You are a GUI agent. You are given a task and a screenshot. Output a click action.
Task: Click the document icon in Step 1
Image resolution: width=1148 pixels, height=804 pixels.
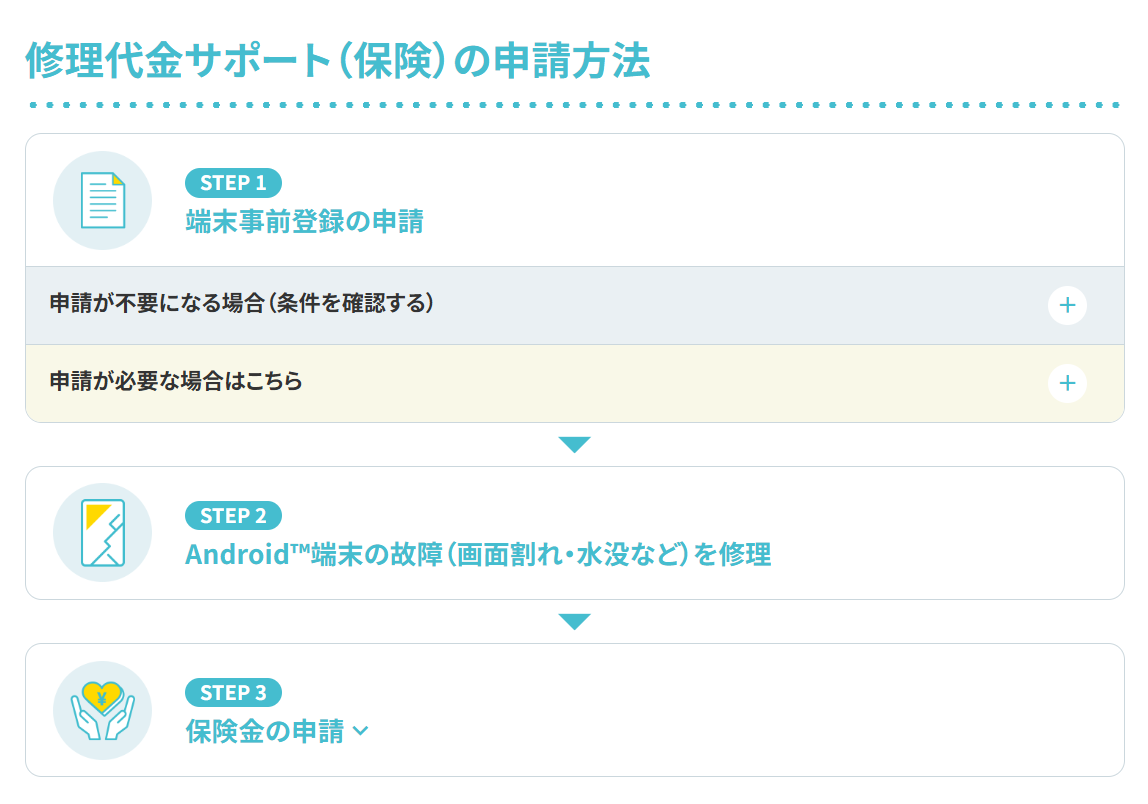102,200
